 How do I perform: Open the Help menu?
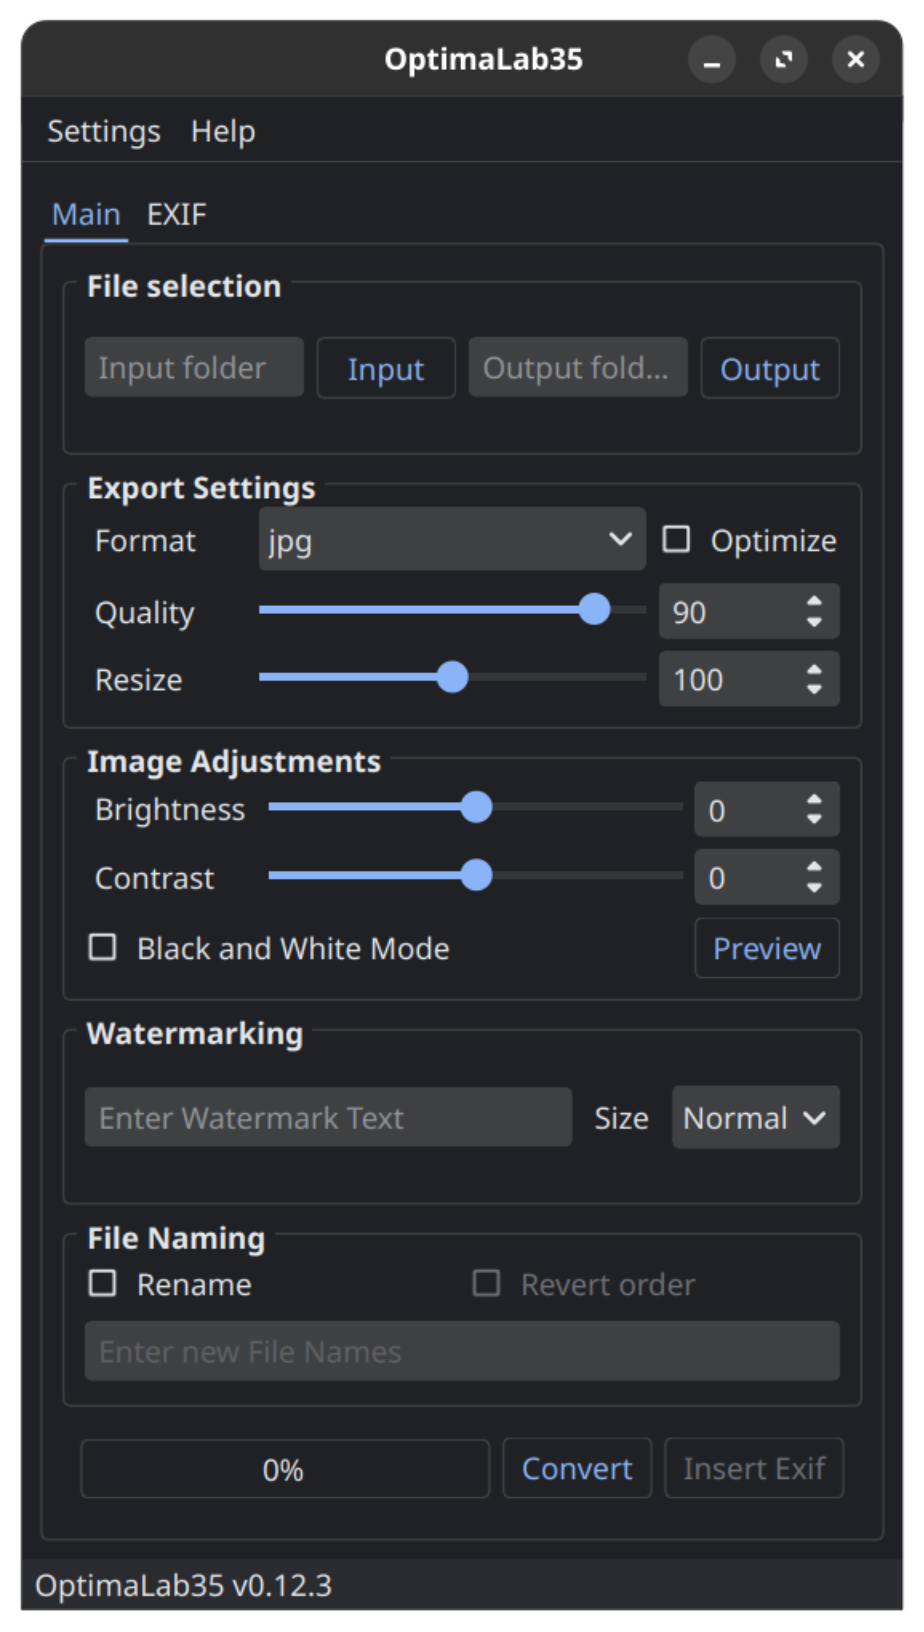[x=223, y=131]
